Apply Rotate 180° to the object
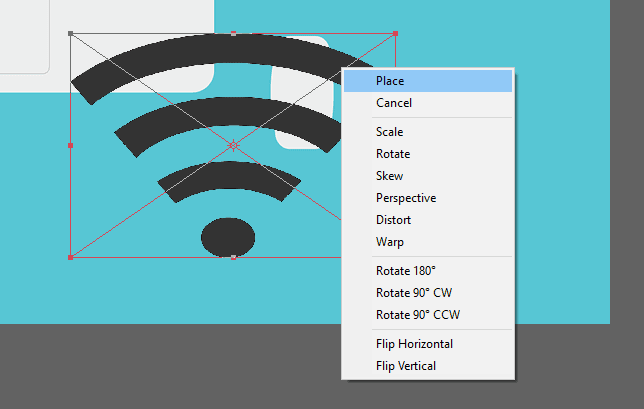Image resolution: width=644 pixels, height=409 pixels. point(428,271)
